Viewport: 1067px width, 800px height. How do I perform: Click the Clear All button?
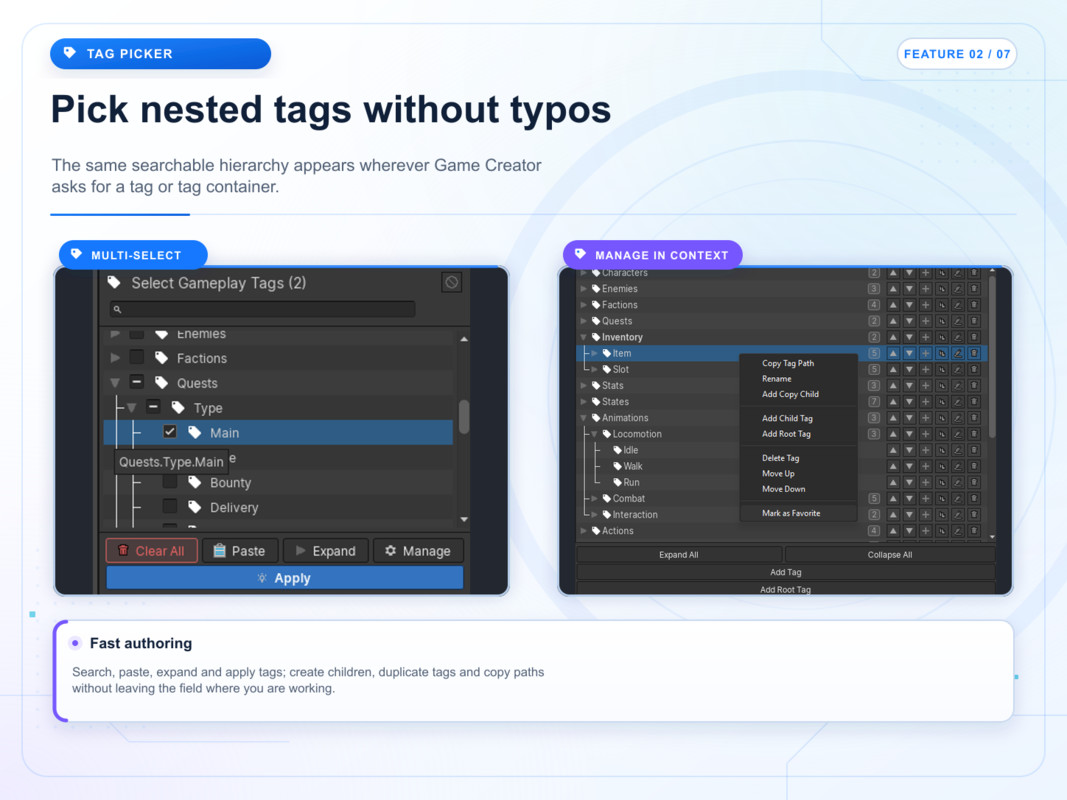(x=152, y=551)
